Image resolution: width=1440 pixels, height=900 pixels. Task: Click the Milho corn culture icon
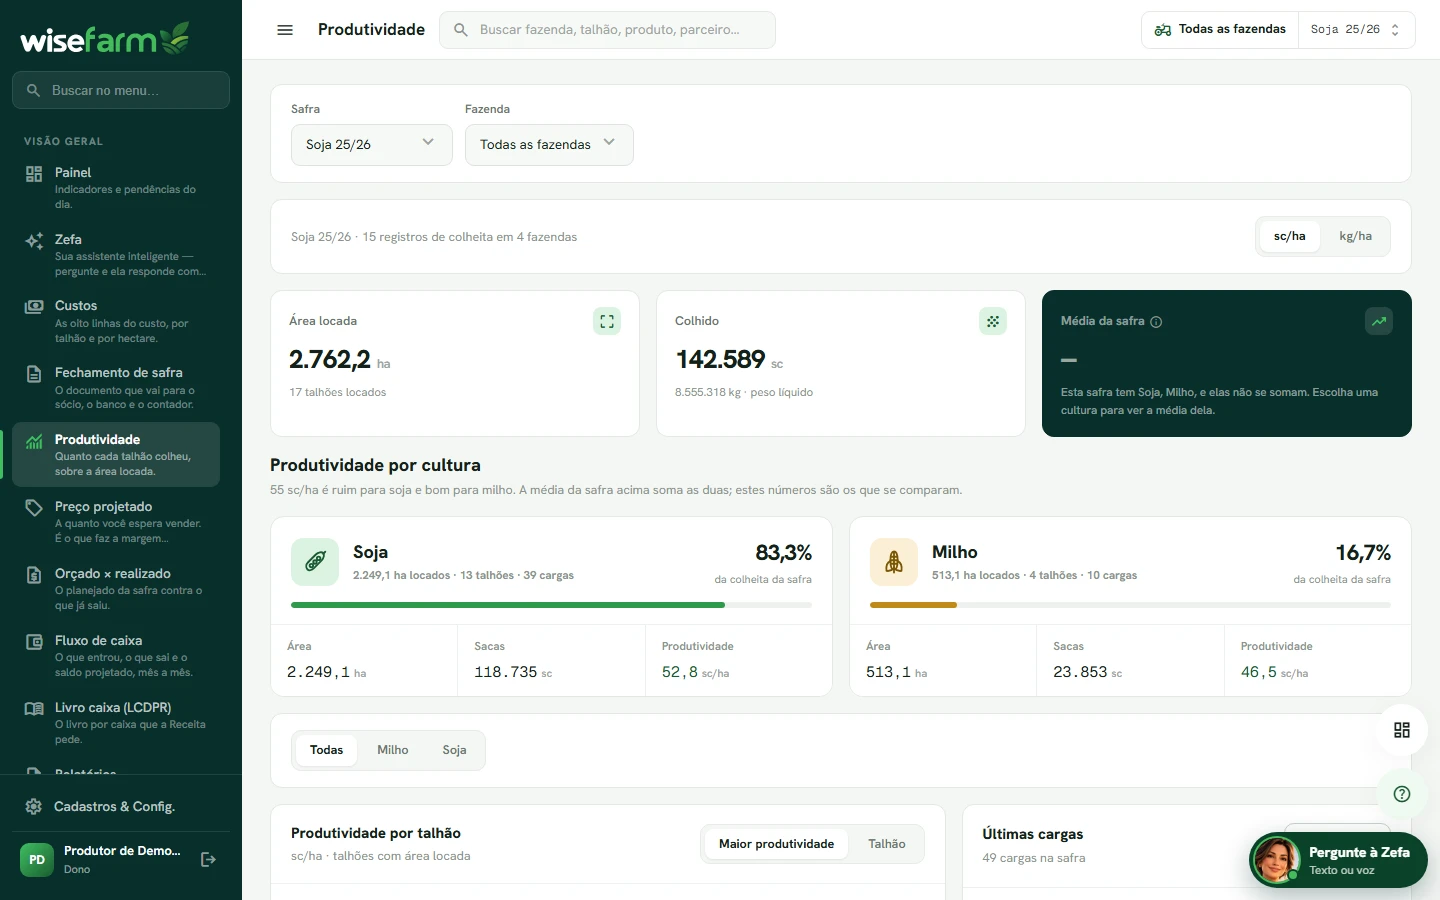coord(894,562)
